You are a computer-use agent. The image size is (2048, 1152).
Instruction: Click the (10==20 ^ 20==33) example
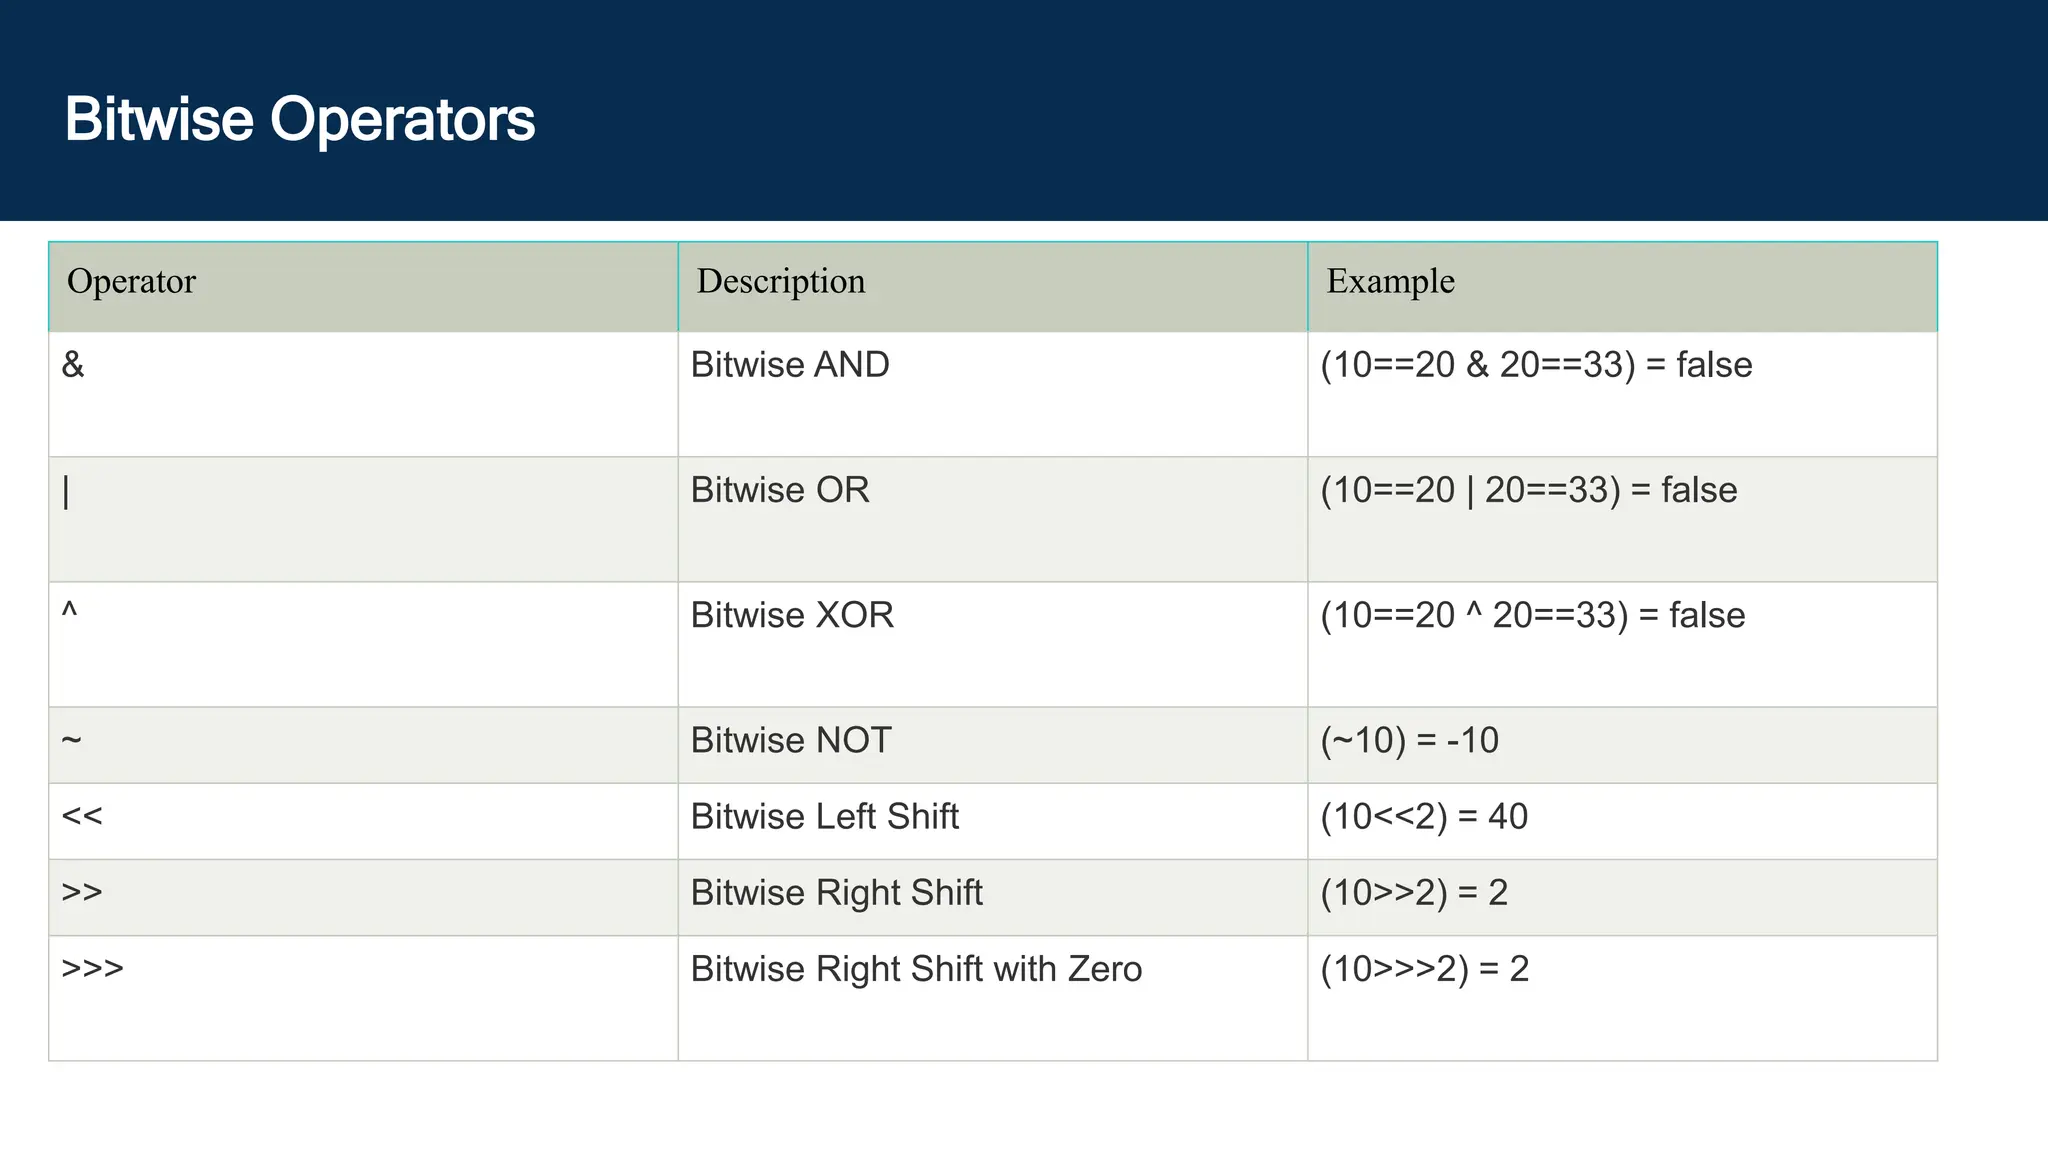1532,615
